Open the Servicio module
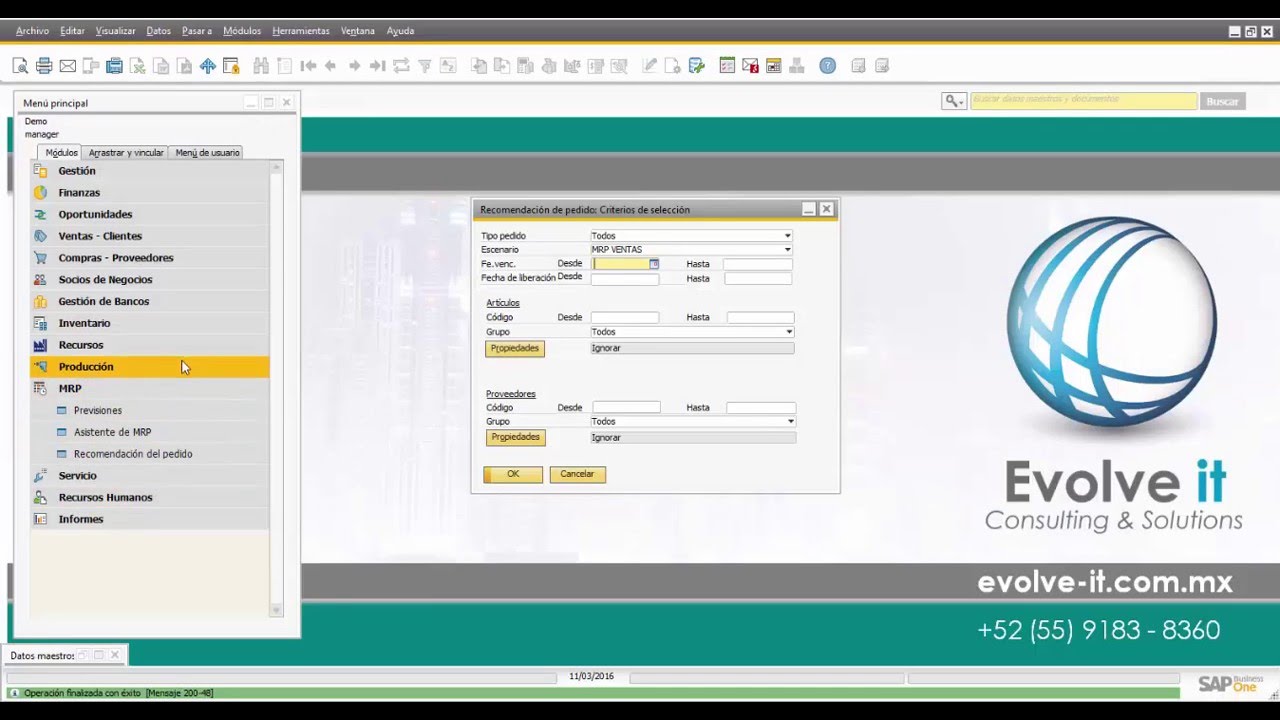The height and width of the screenshot is (720, 1280). coord(150,476)
